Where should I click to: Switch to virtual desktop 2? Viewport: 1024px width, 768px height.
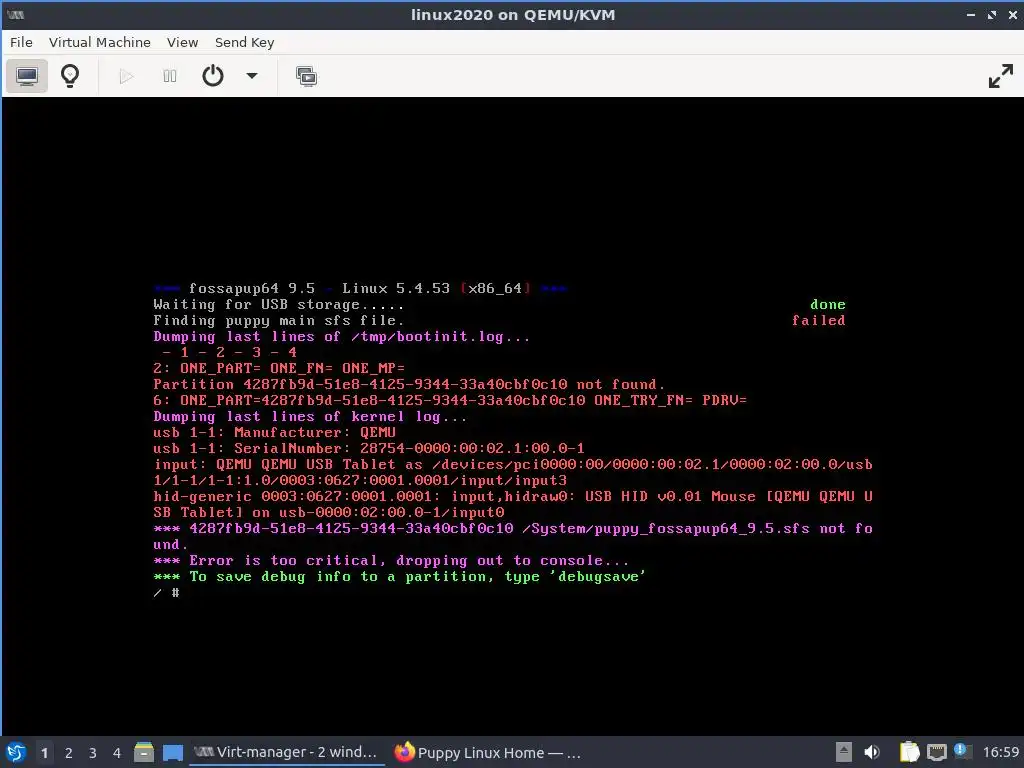click(x=69, y=753)
